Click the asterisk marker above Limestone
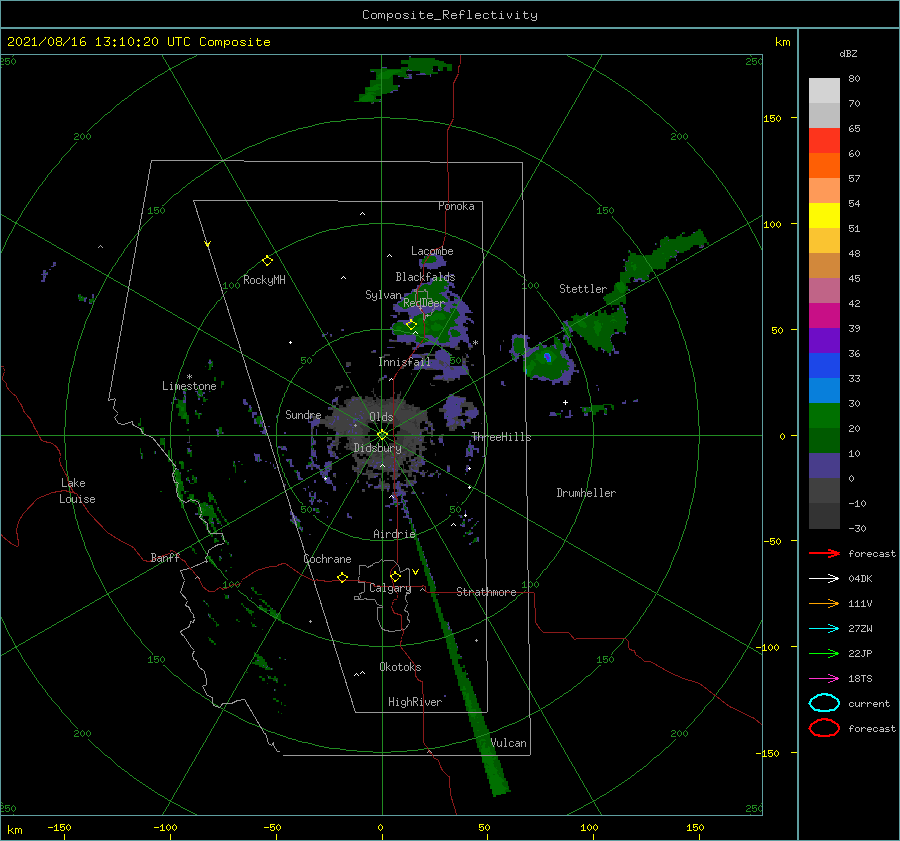 pos(189,377)
